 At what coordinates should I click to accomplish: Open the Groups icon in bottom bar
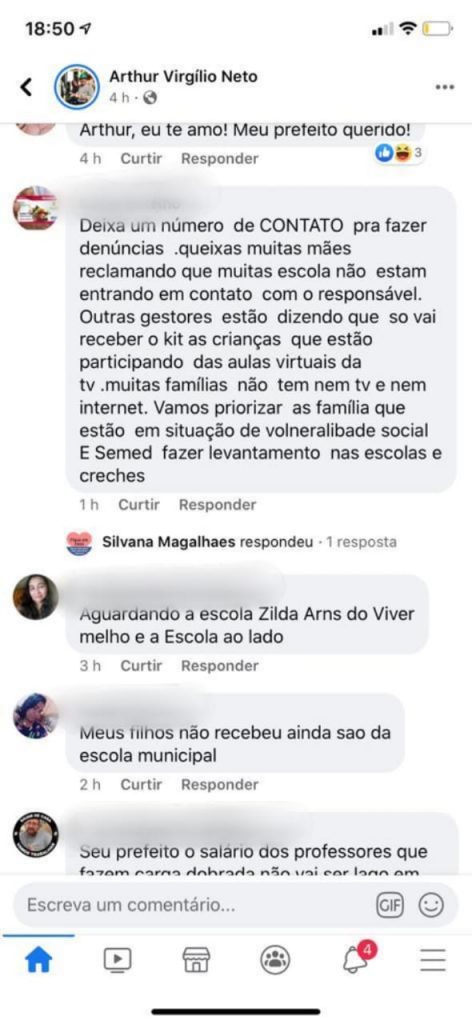[275, 959]
